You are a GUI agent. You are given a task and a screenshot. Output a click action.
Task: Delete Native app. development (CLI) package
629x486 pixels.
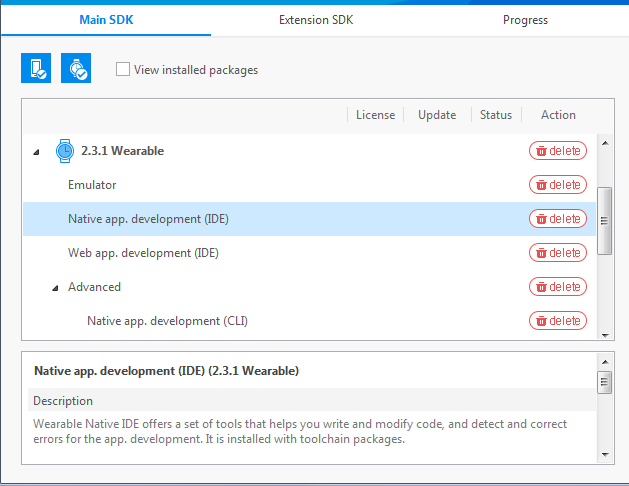point(557,321)
